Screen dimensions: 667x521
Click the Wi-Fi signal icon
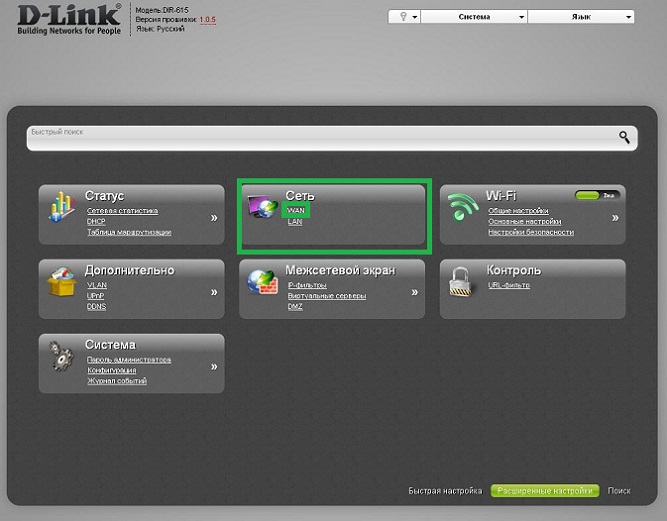click(x=463, y=207)
